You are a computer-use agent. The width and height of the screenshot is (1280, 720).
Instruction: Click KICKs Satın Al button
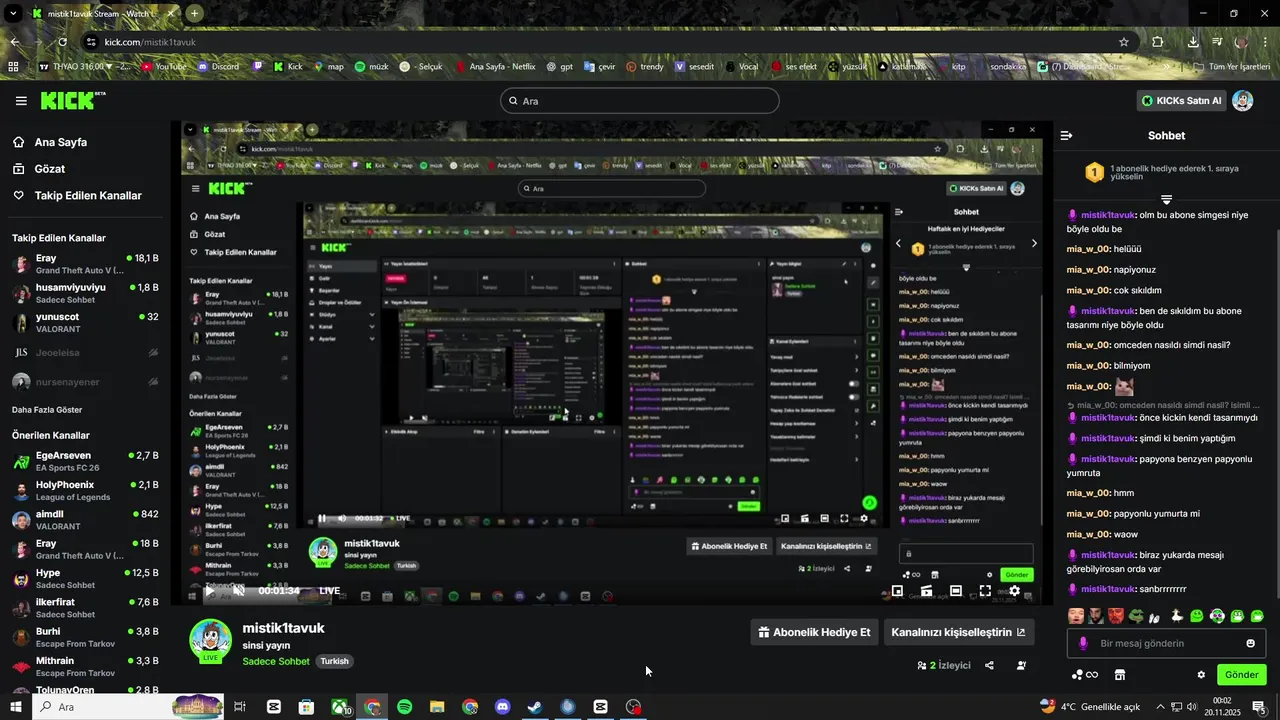[x=1182, y=101]
